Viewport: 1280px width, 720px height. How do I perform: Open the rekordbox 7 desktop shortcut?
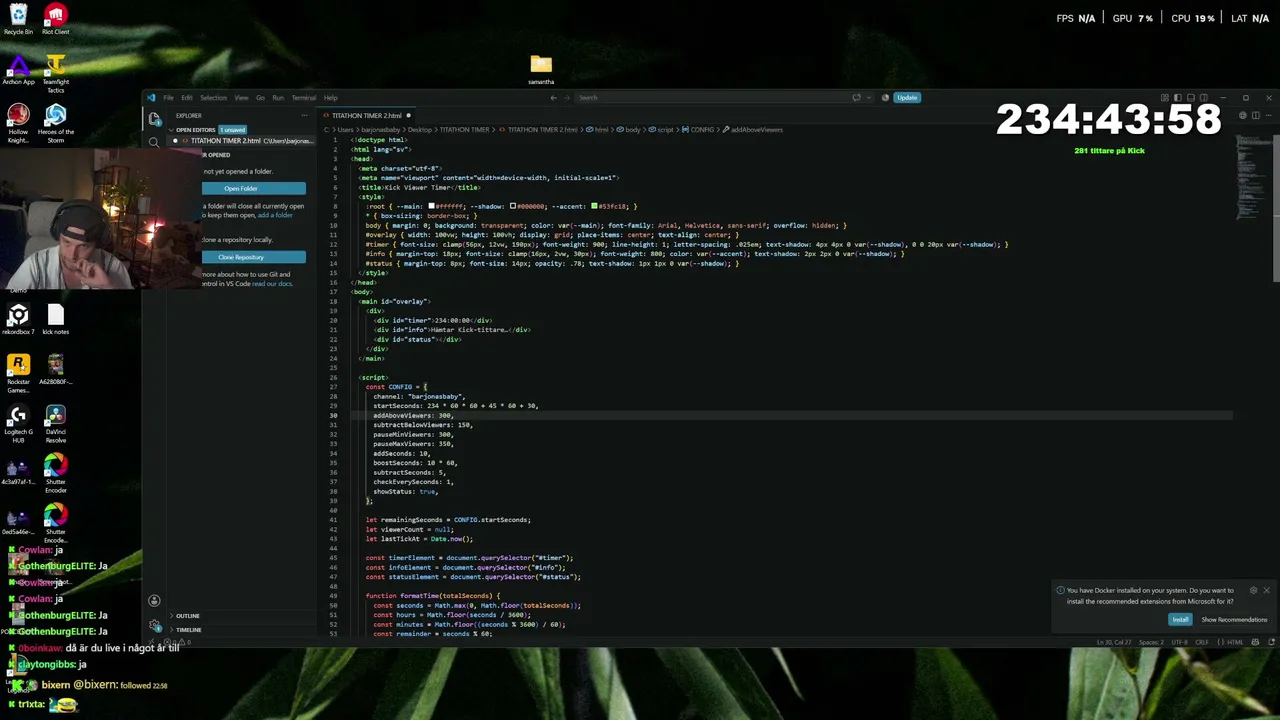click(18, 320)
